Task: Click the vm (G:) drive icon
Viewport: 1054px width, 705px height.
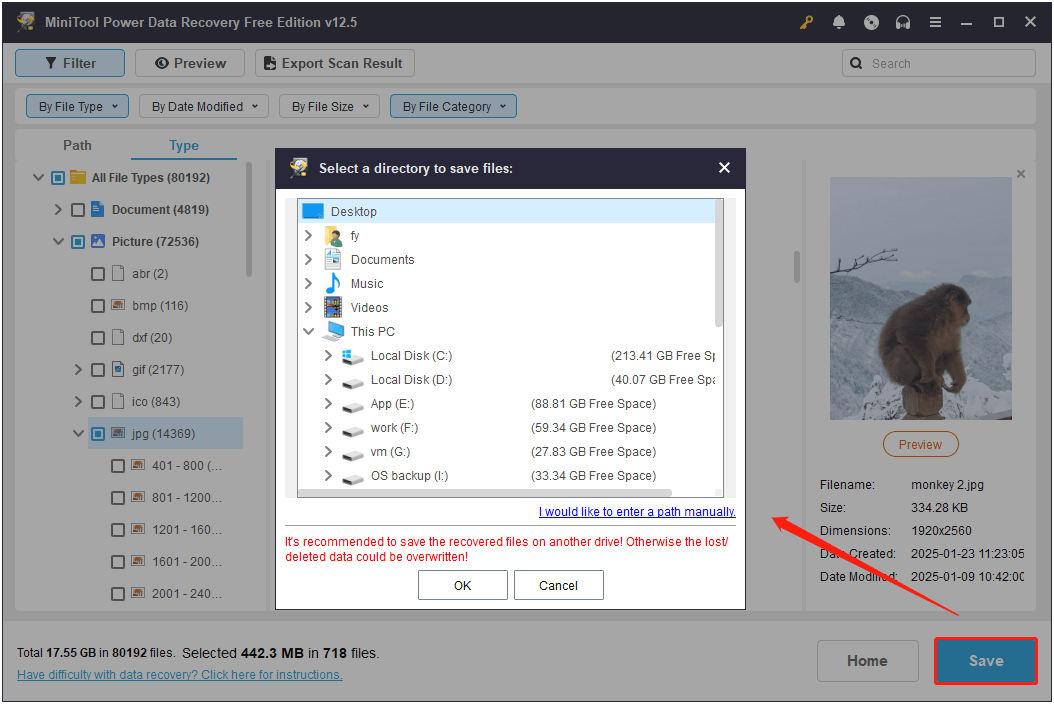Action: click(x=352, y=454)
